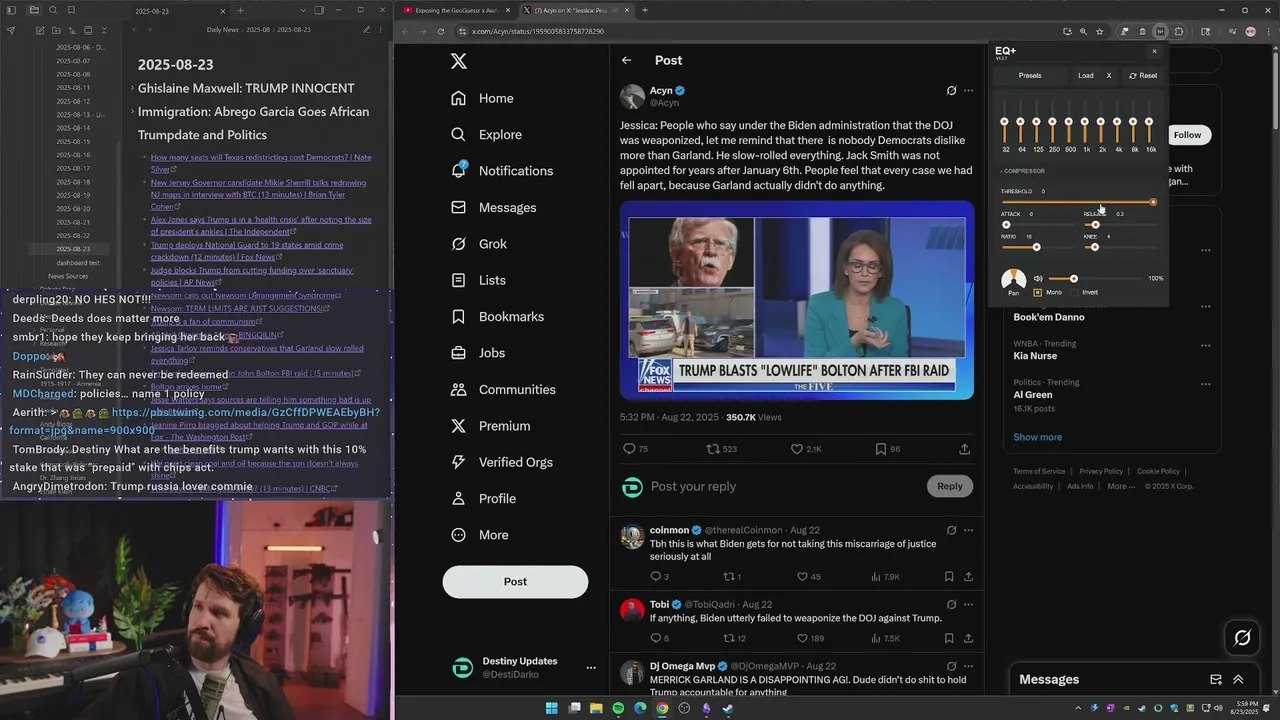The image size is (1280, 720).
Task: Select the Acyn on X browser tab
Action: click(578, 10)
